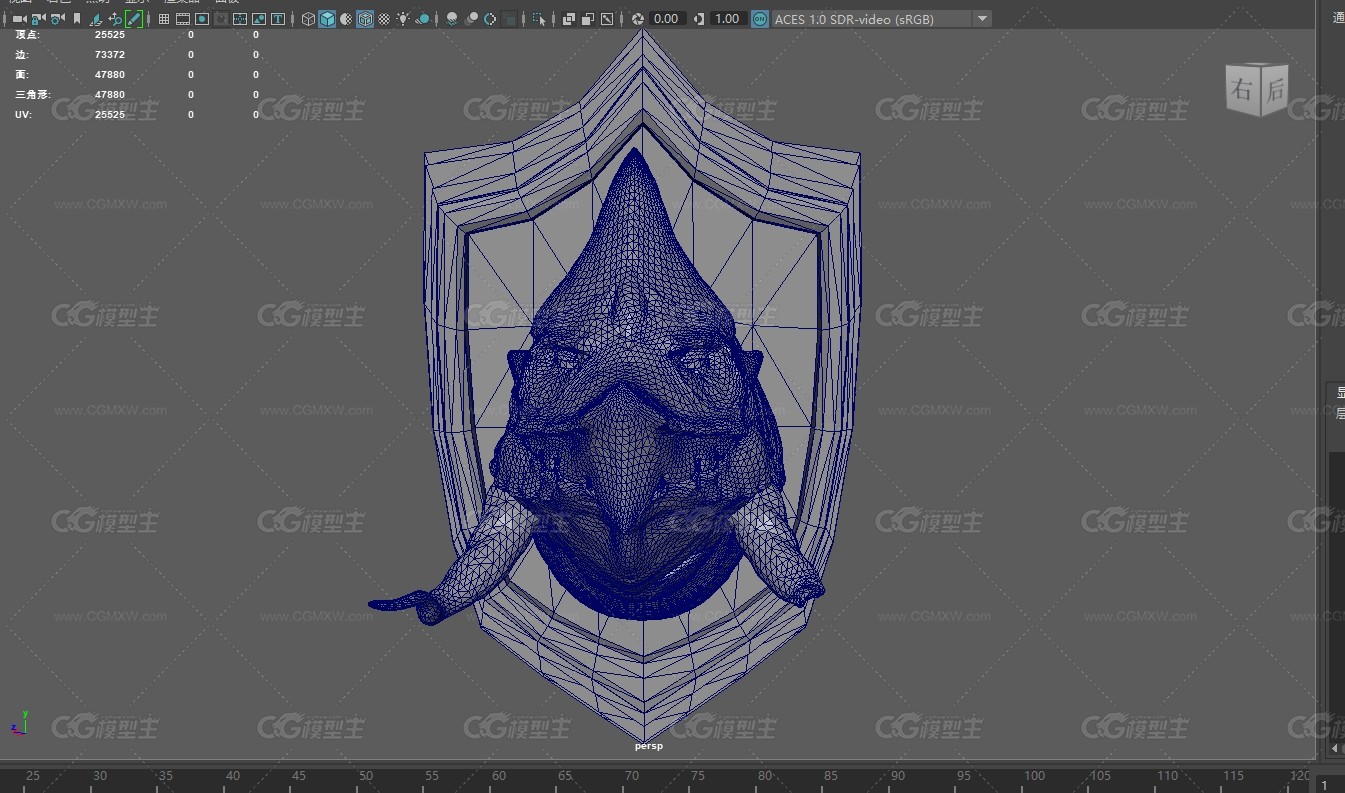Click the Exposure reset icon
This screenshot has width=1345, height=793.
[638, 19]
